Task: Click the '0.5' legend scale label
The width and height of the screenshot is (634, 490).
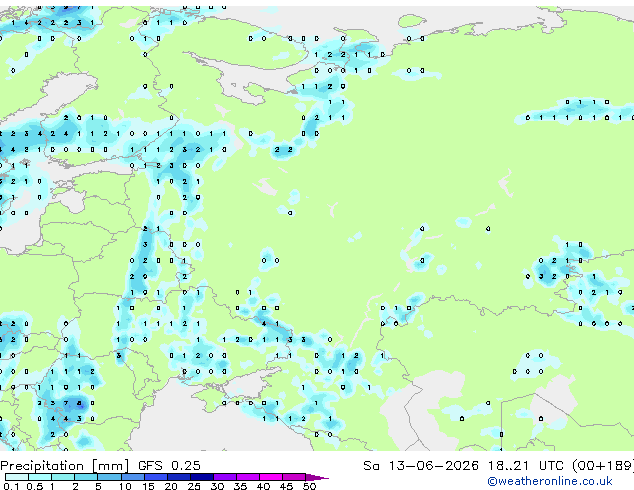Action: coord(35,486)
